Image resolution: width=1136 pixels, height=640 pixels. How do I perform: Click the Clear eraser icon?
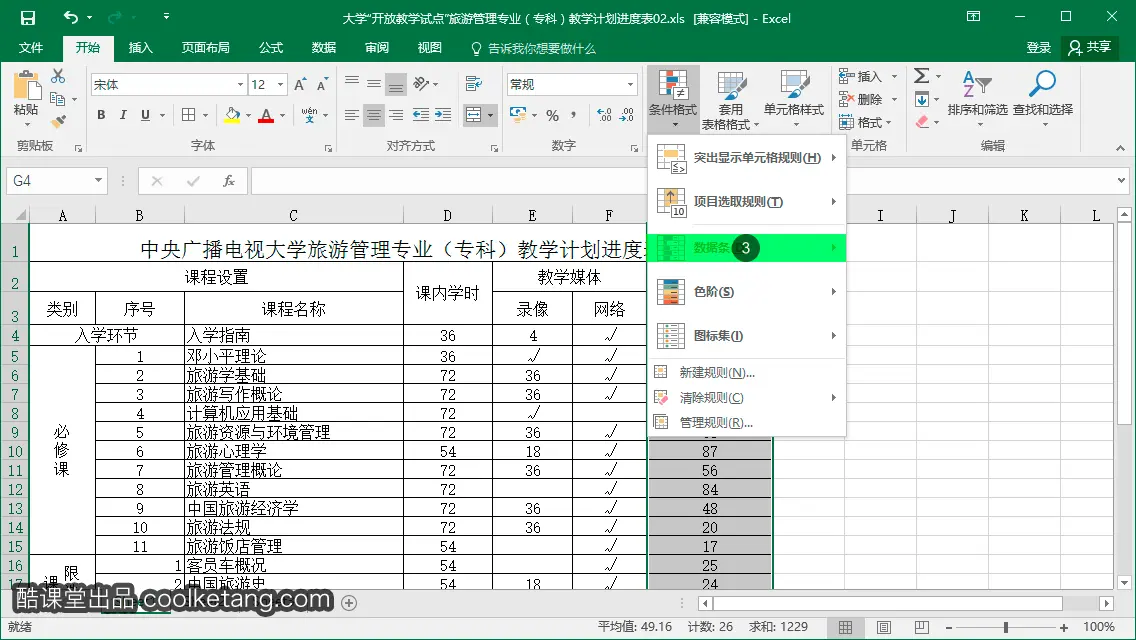(922, 122)
